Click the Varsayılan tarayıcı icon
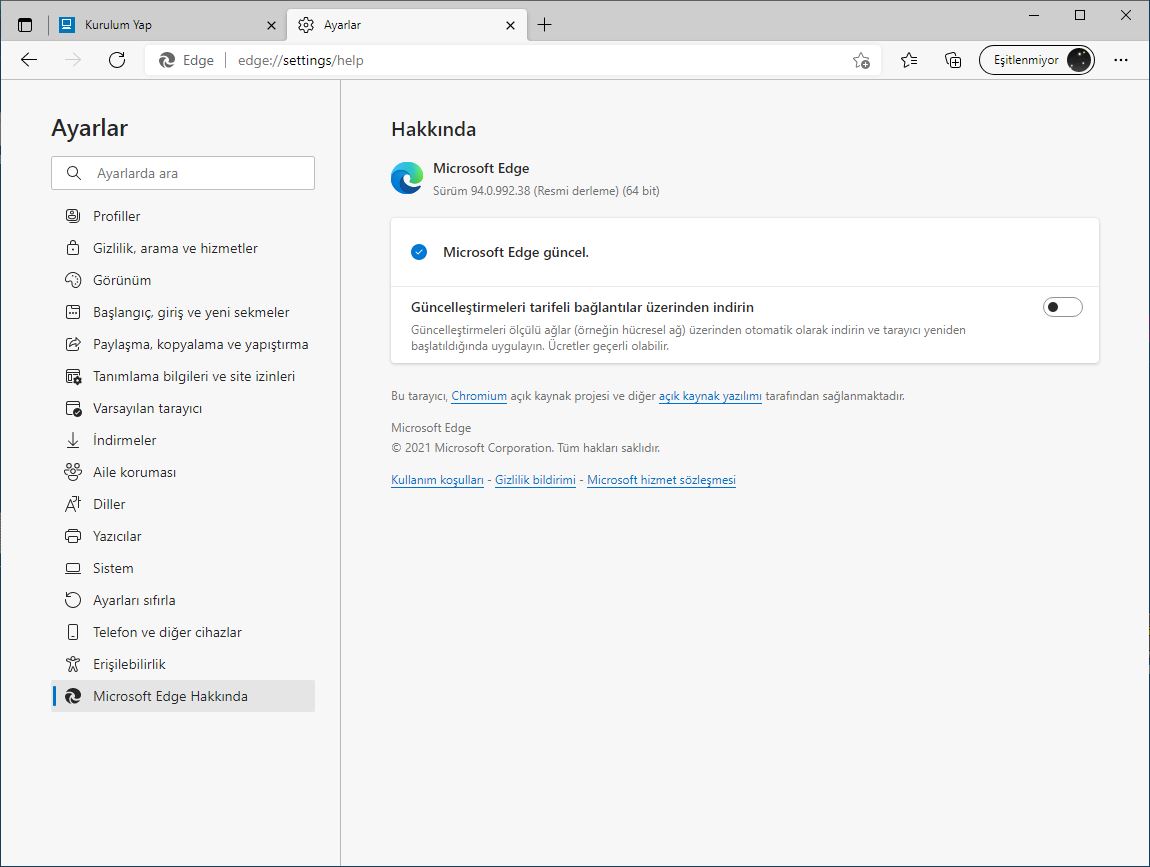The width and height of the screenshot is (1150, 867). [73, 409]
